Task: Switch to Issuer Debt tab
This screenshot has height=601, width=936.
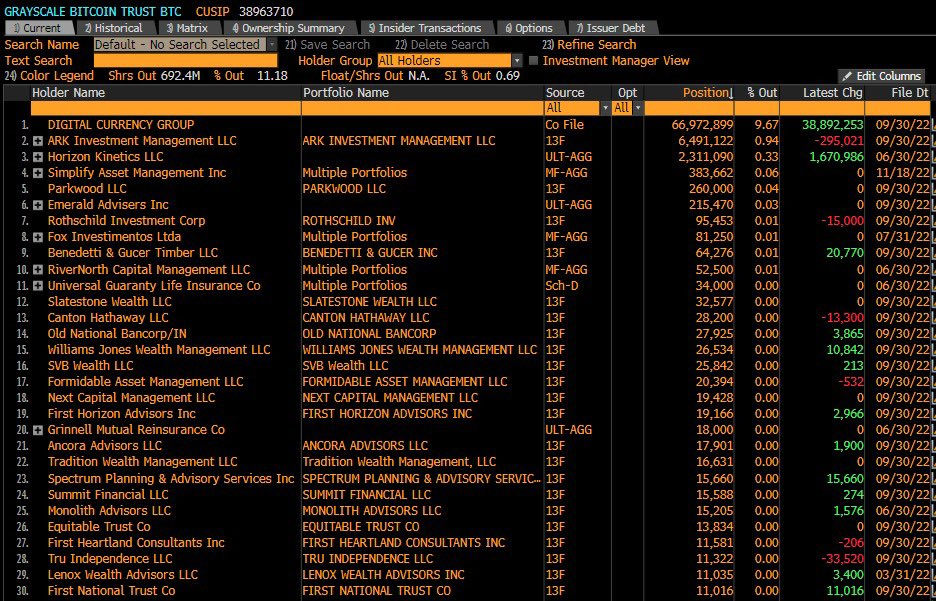Action: (611, 28)
